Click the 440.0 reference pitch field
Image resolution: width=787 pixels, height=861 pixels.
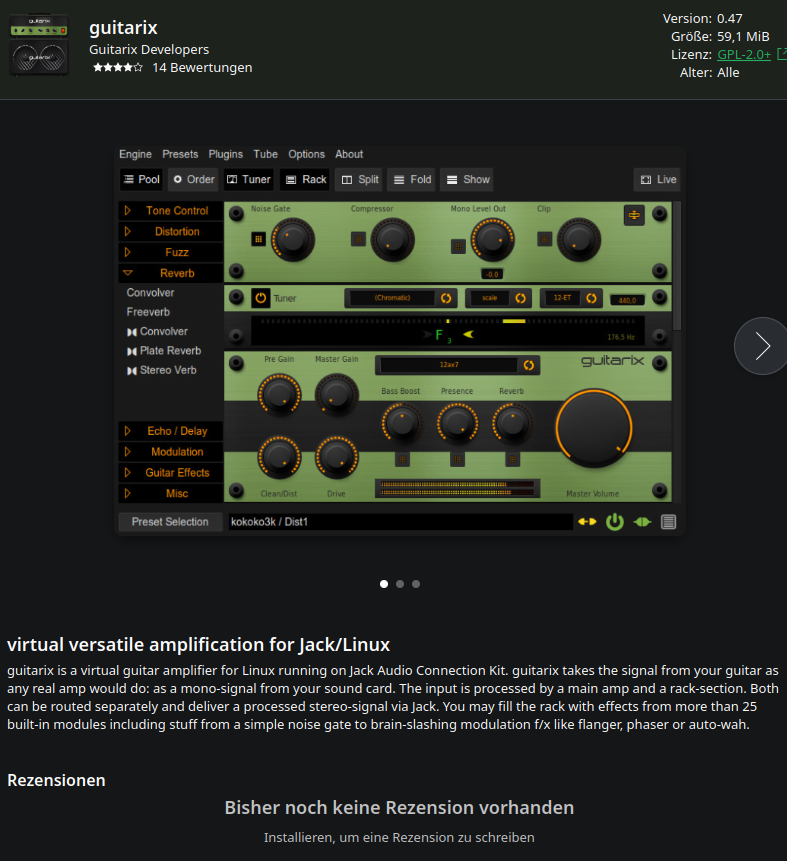627,300
